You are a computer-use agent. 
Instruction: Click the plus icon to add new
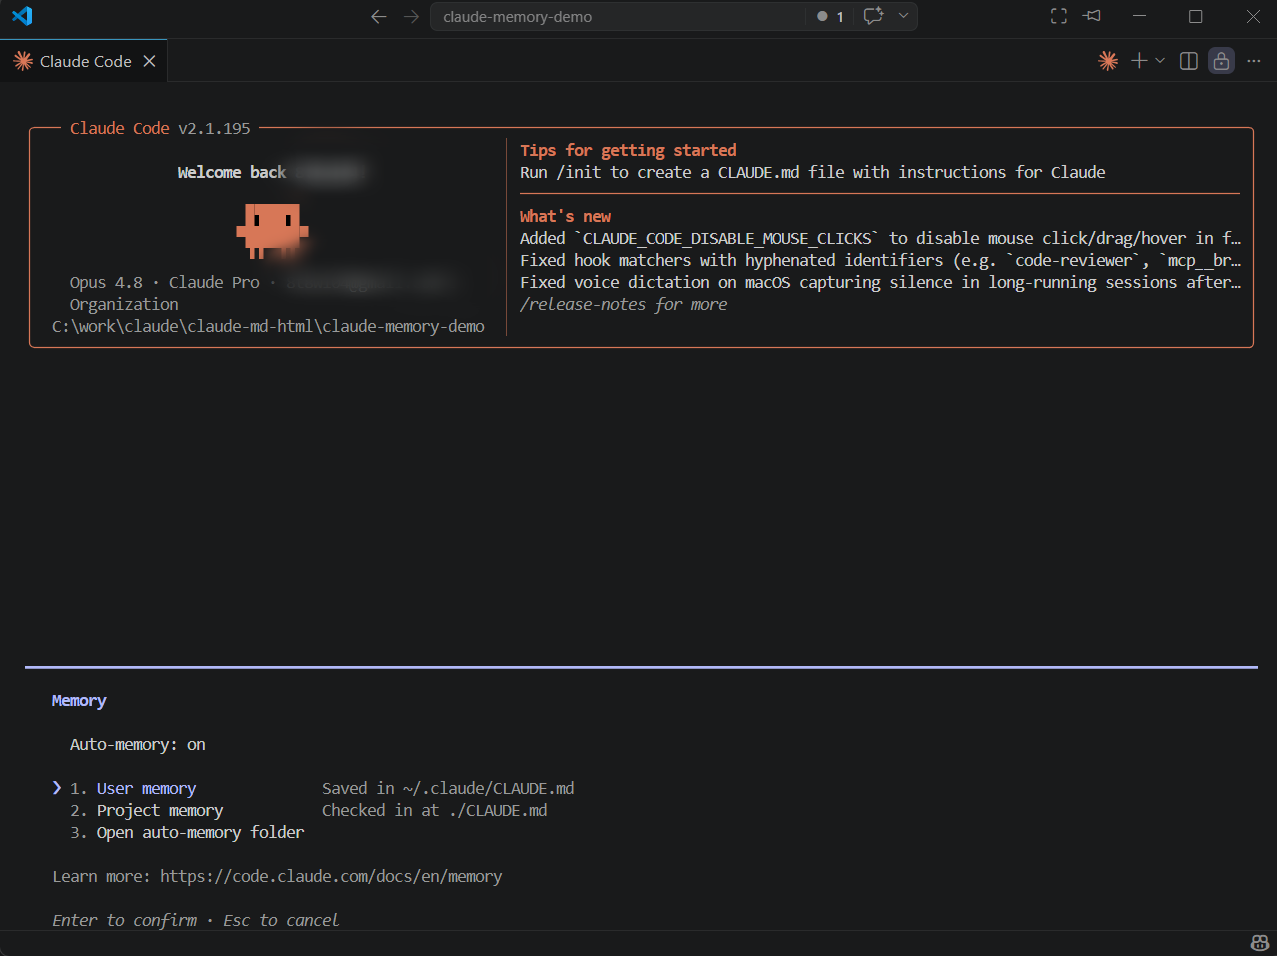coord(1138,61)
